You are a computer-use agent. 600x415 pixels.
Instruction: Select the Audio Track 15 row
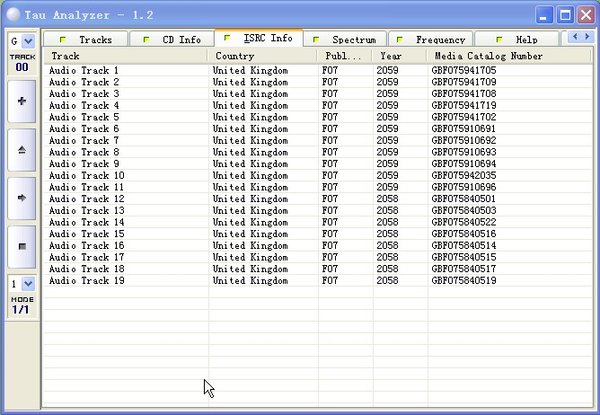tap(318, 234)
